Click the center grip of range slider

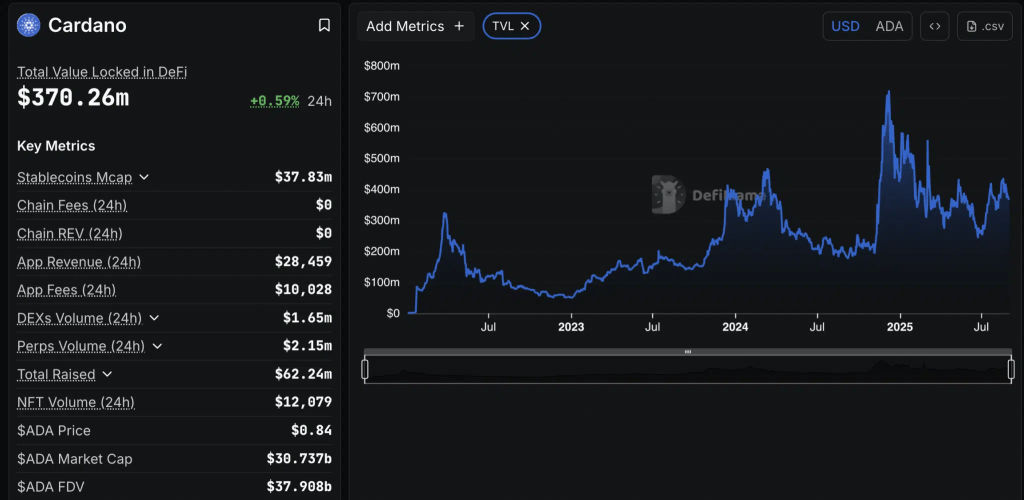(x=688, y=352)
